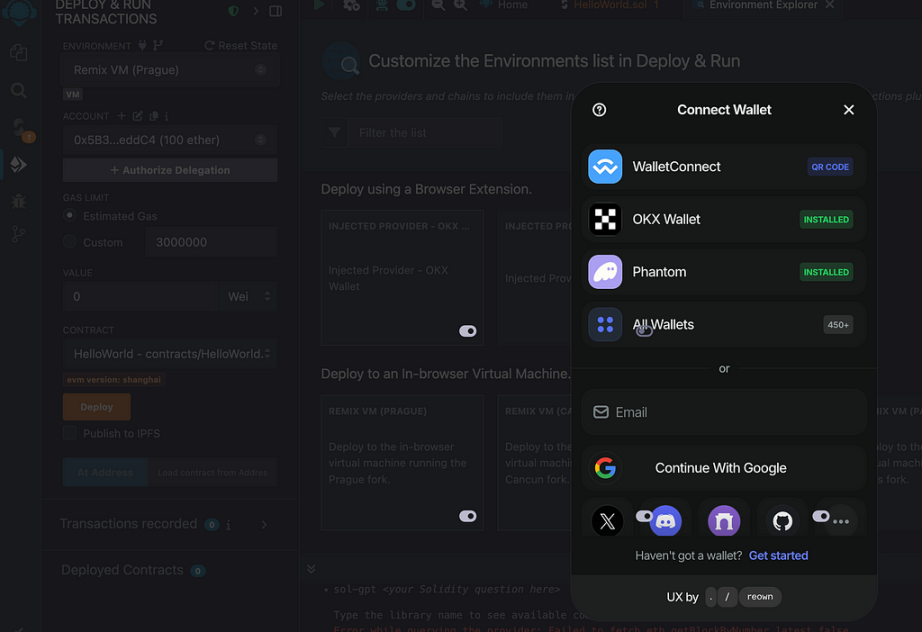Open All Wallets list
922x632 pixels.
[x=724, y=325]
